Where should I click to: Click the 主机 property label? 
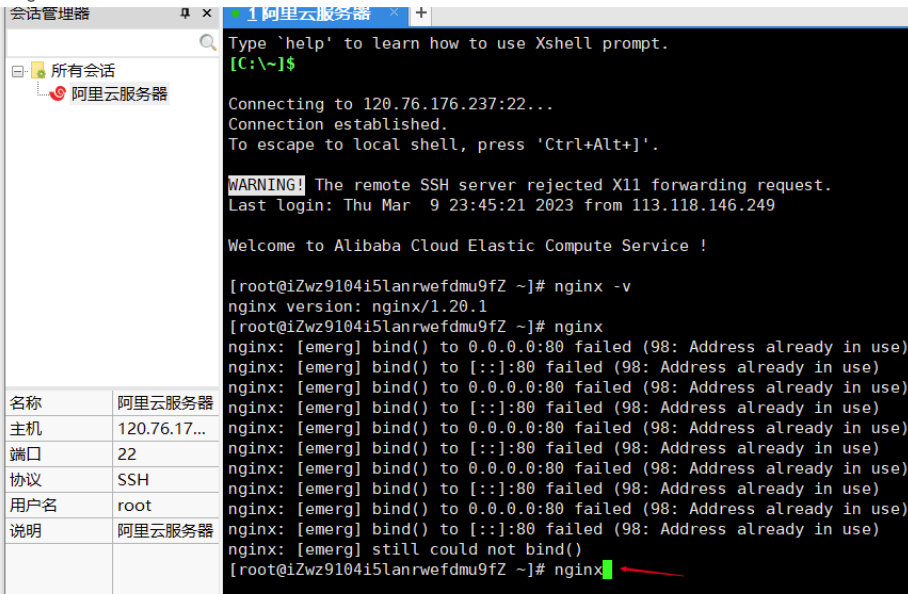25,428
